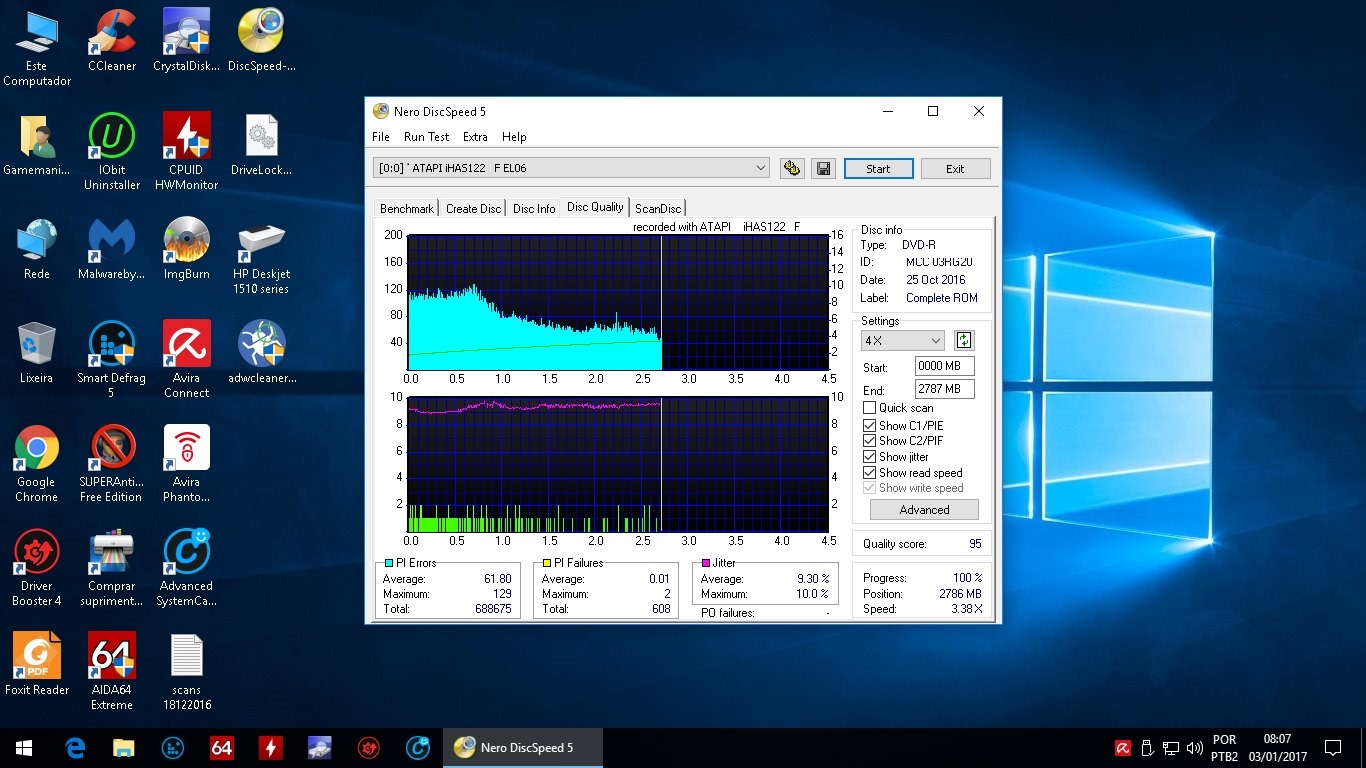Open IObit Uninstaller desktop icon

(x=112, y=152)
